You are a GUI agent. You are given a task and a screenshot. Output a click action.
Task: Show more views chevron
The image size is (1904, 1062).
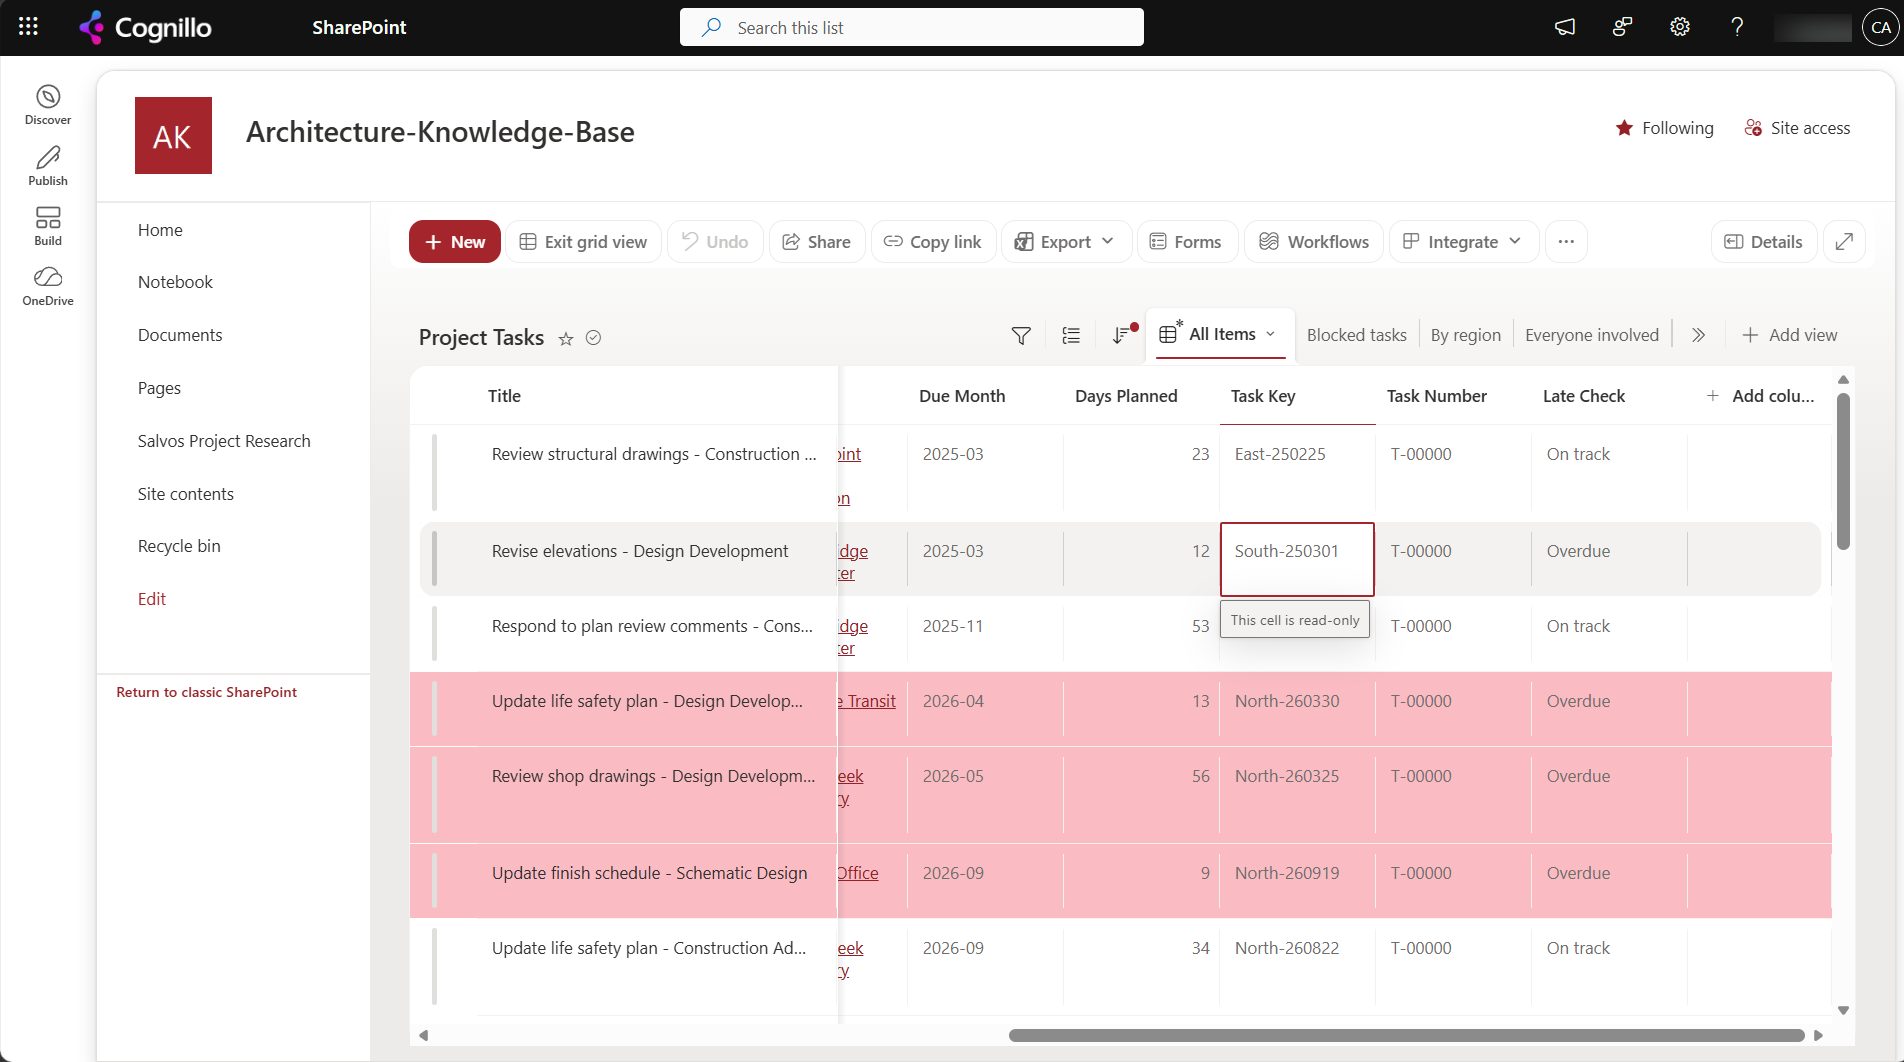(1698, 335)
